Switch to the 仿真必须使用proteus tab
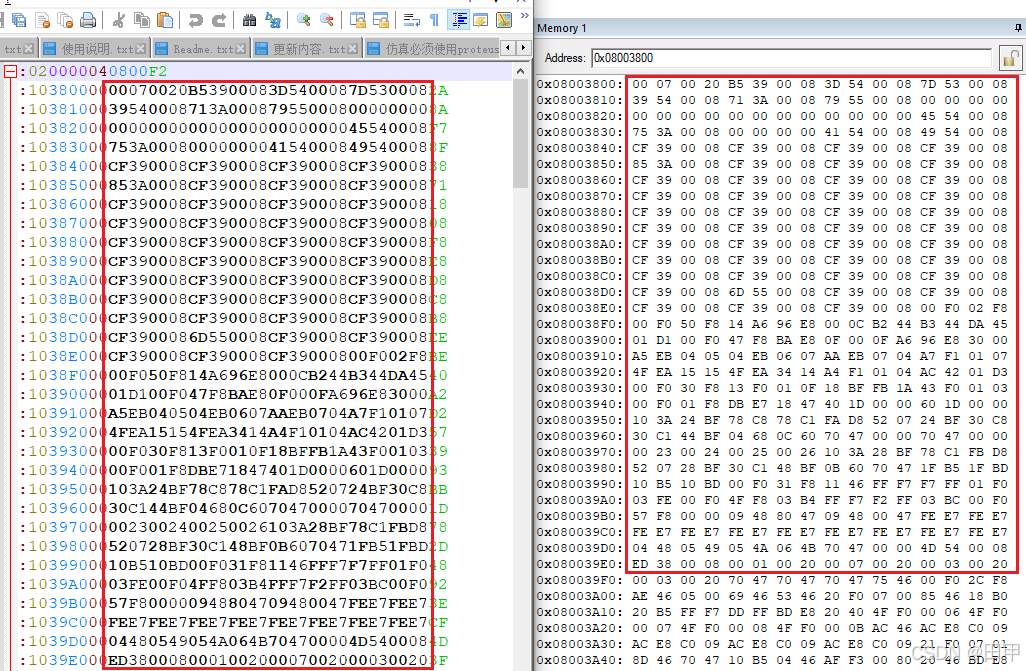The height and width of the screenshot is (671, 1026). (433, 48)
